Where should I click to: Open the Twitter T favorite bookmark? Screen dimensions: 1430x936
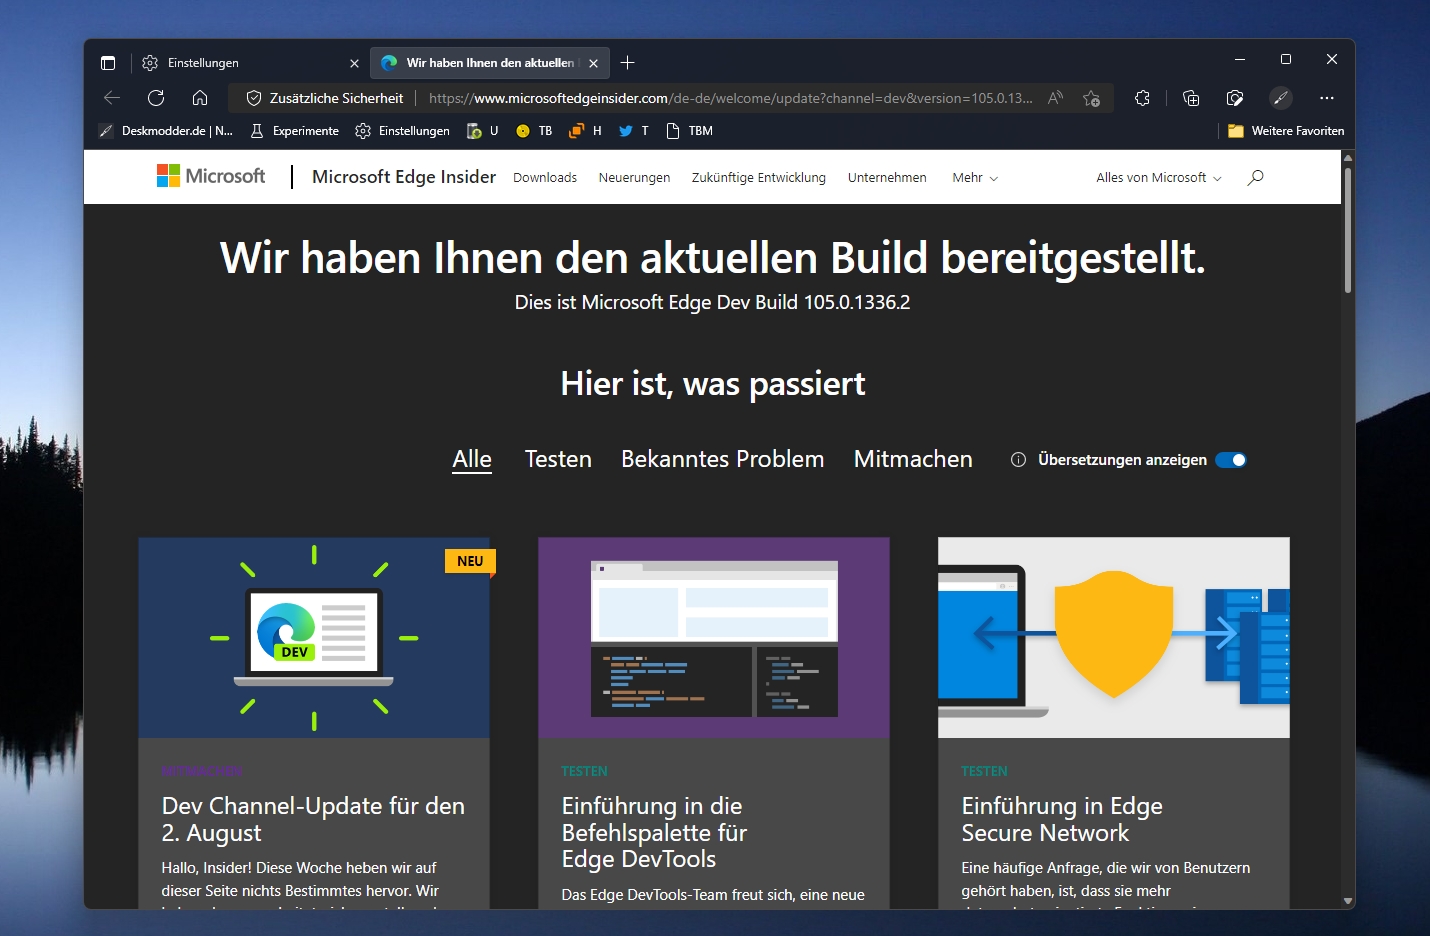tap(634, 131)
